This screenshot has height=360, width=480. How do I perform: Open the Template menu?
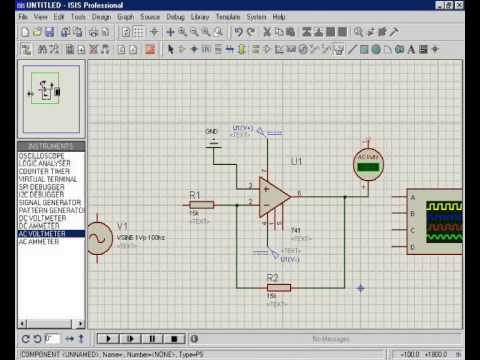(228, 17)
